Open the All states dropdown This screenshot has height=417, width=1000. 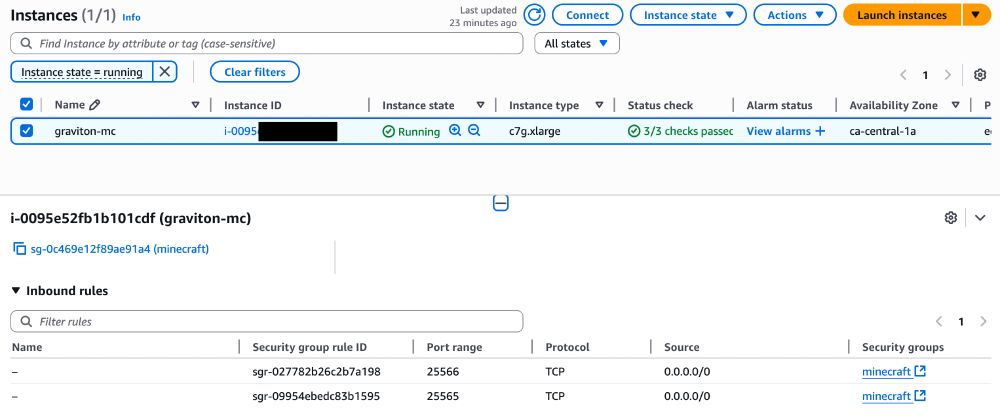click(577, 43)
